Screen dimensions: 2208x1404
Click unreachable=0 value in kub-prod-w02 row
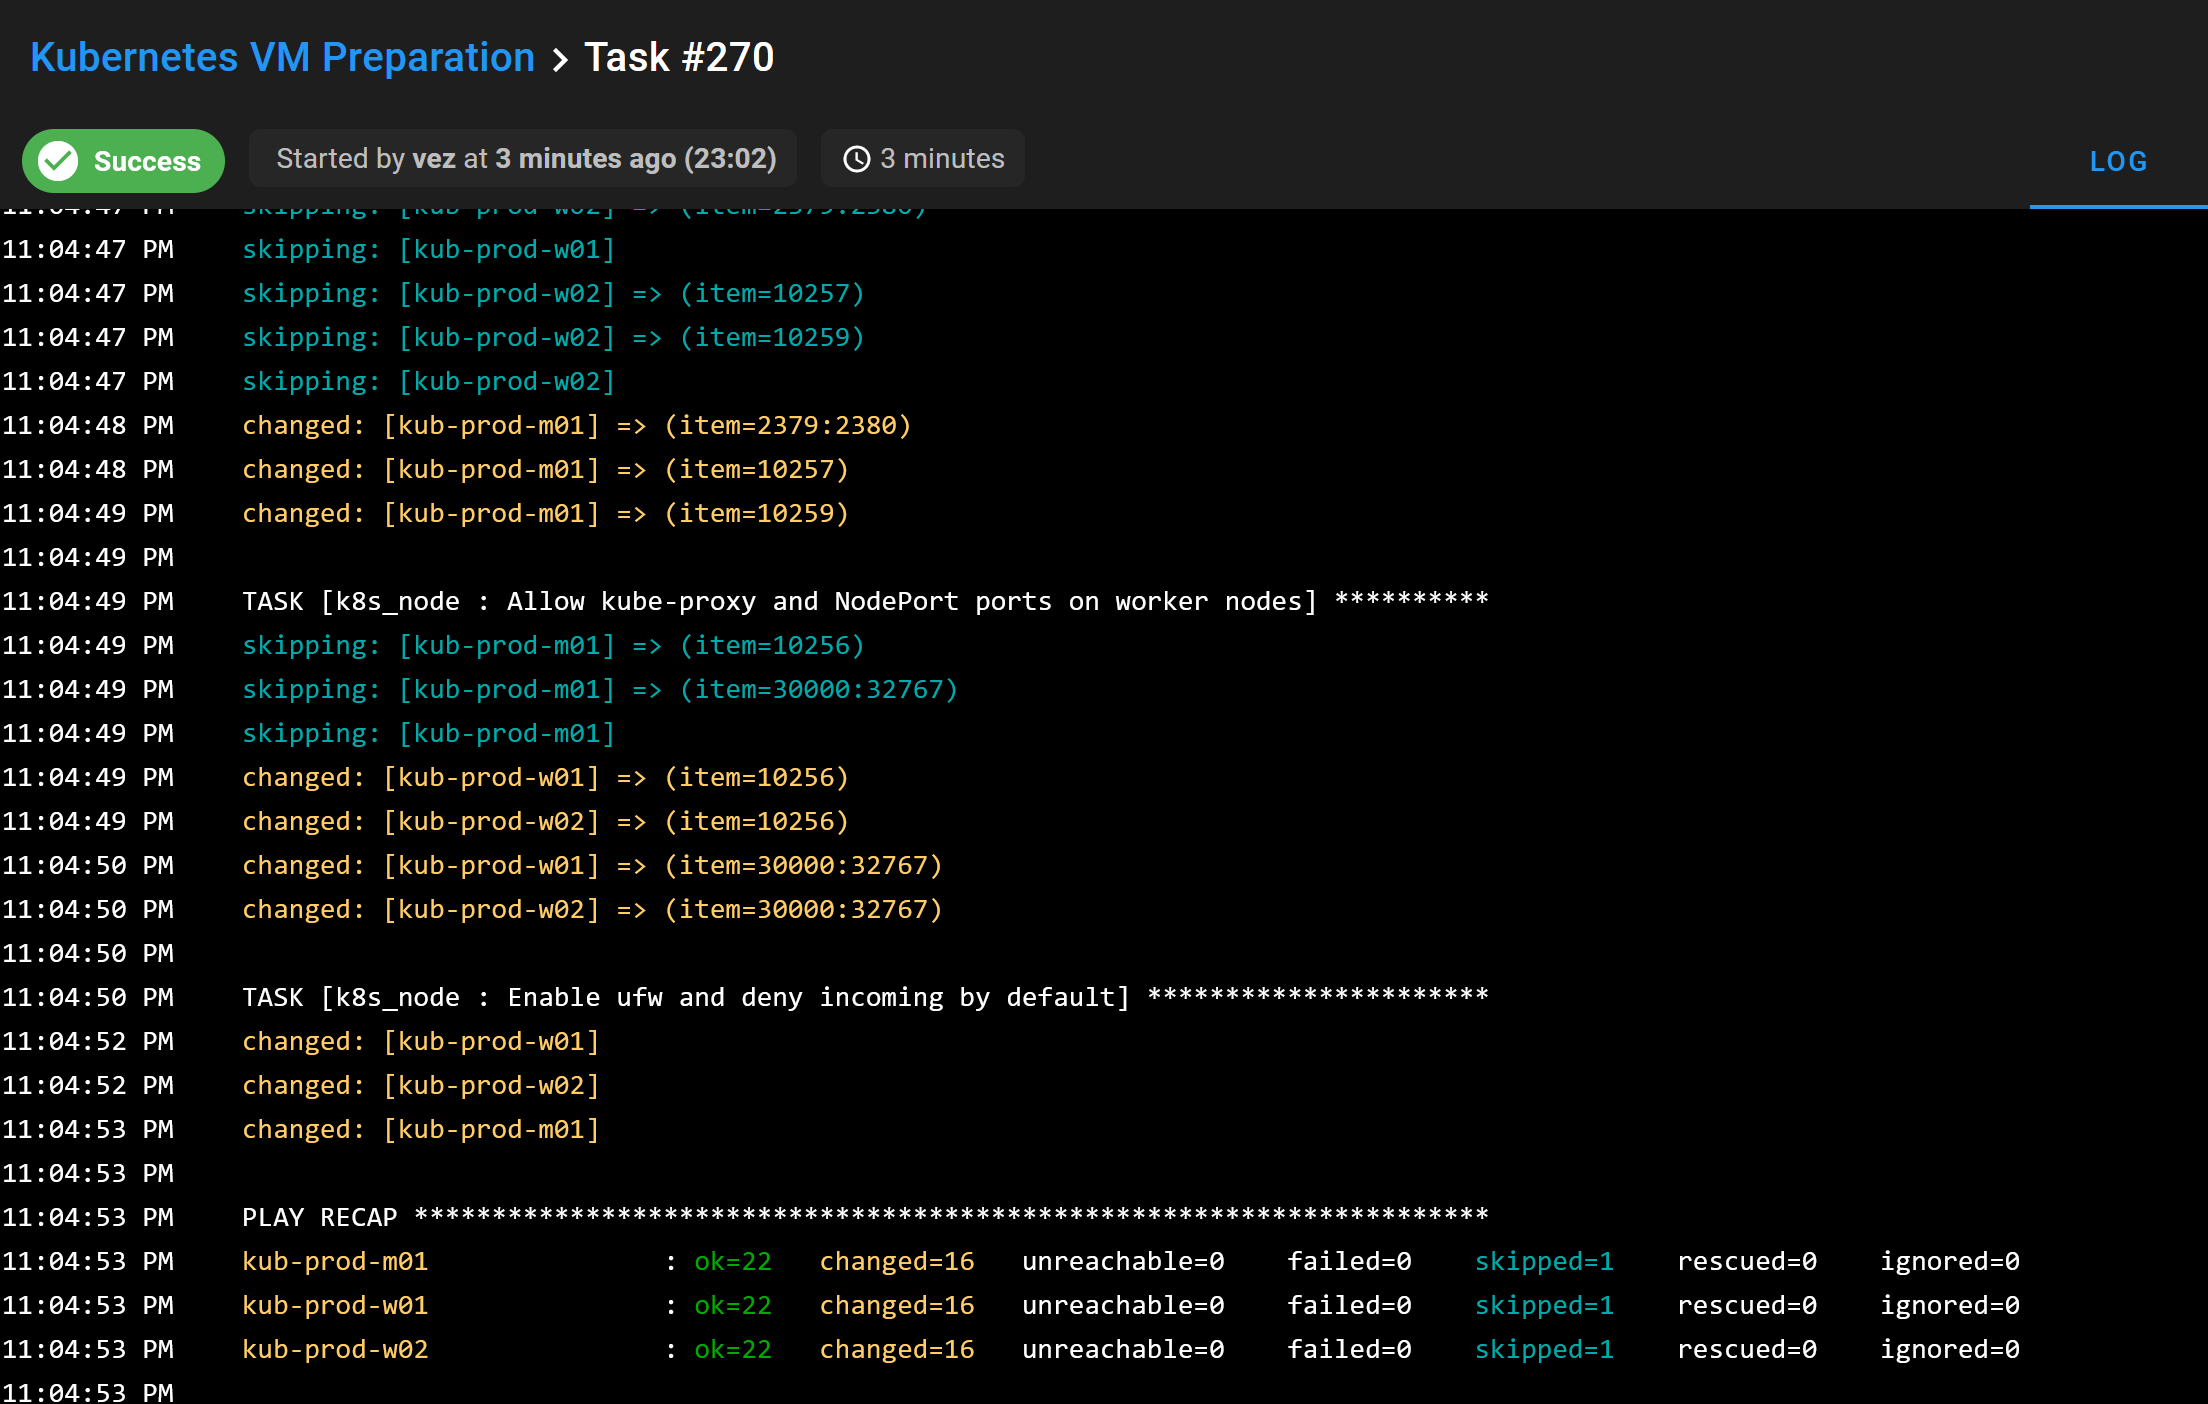1123,1349
